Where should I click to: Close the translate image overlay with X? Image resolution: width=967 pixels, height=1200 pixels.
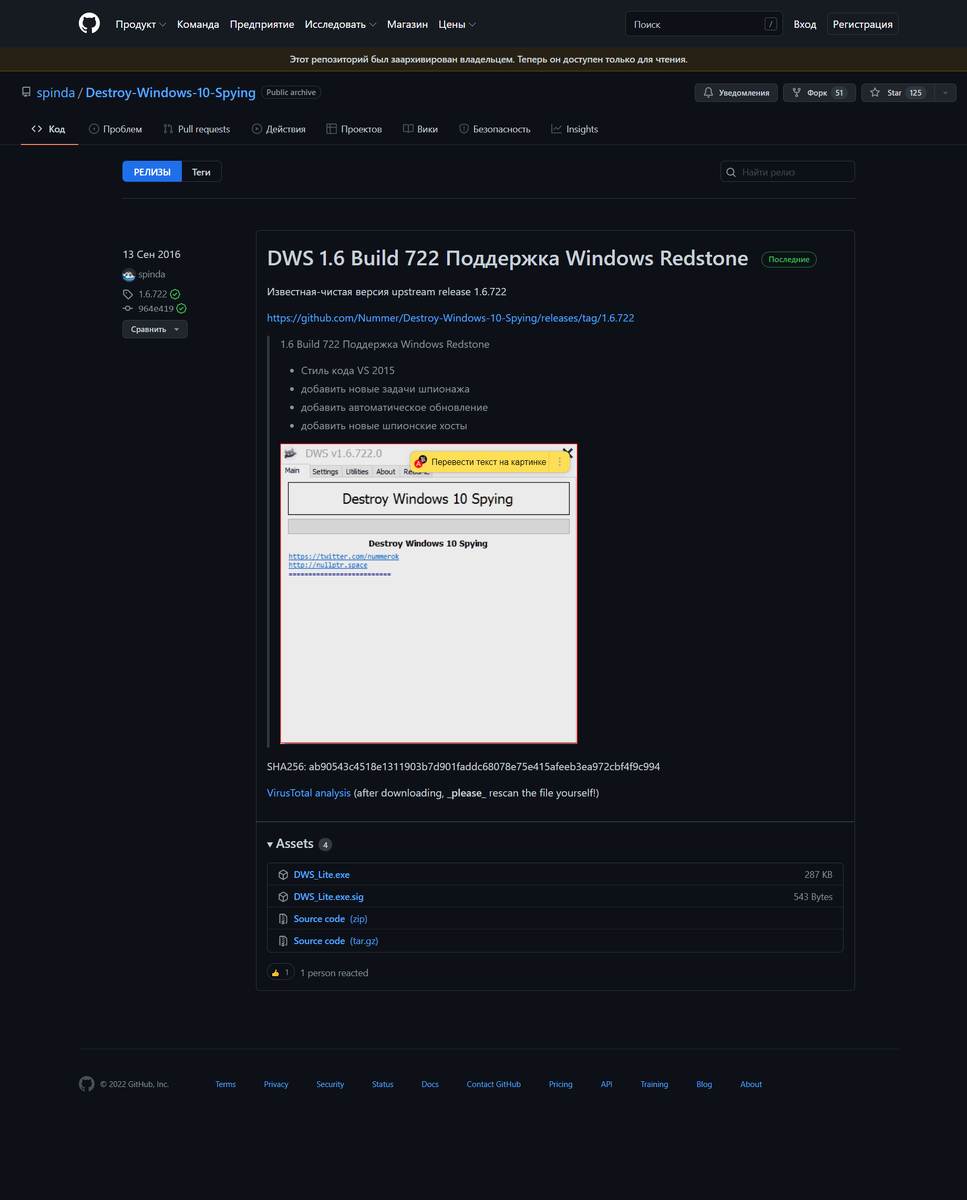tap(568, 453)
